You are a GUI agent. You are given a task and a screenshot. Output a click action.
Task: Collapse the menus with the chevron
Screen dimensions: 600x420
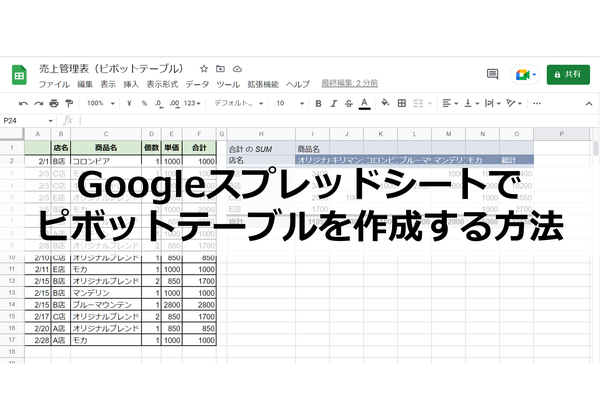(589, 104)
